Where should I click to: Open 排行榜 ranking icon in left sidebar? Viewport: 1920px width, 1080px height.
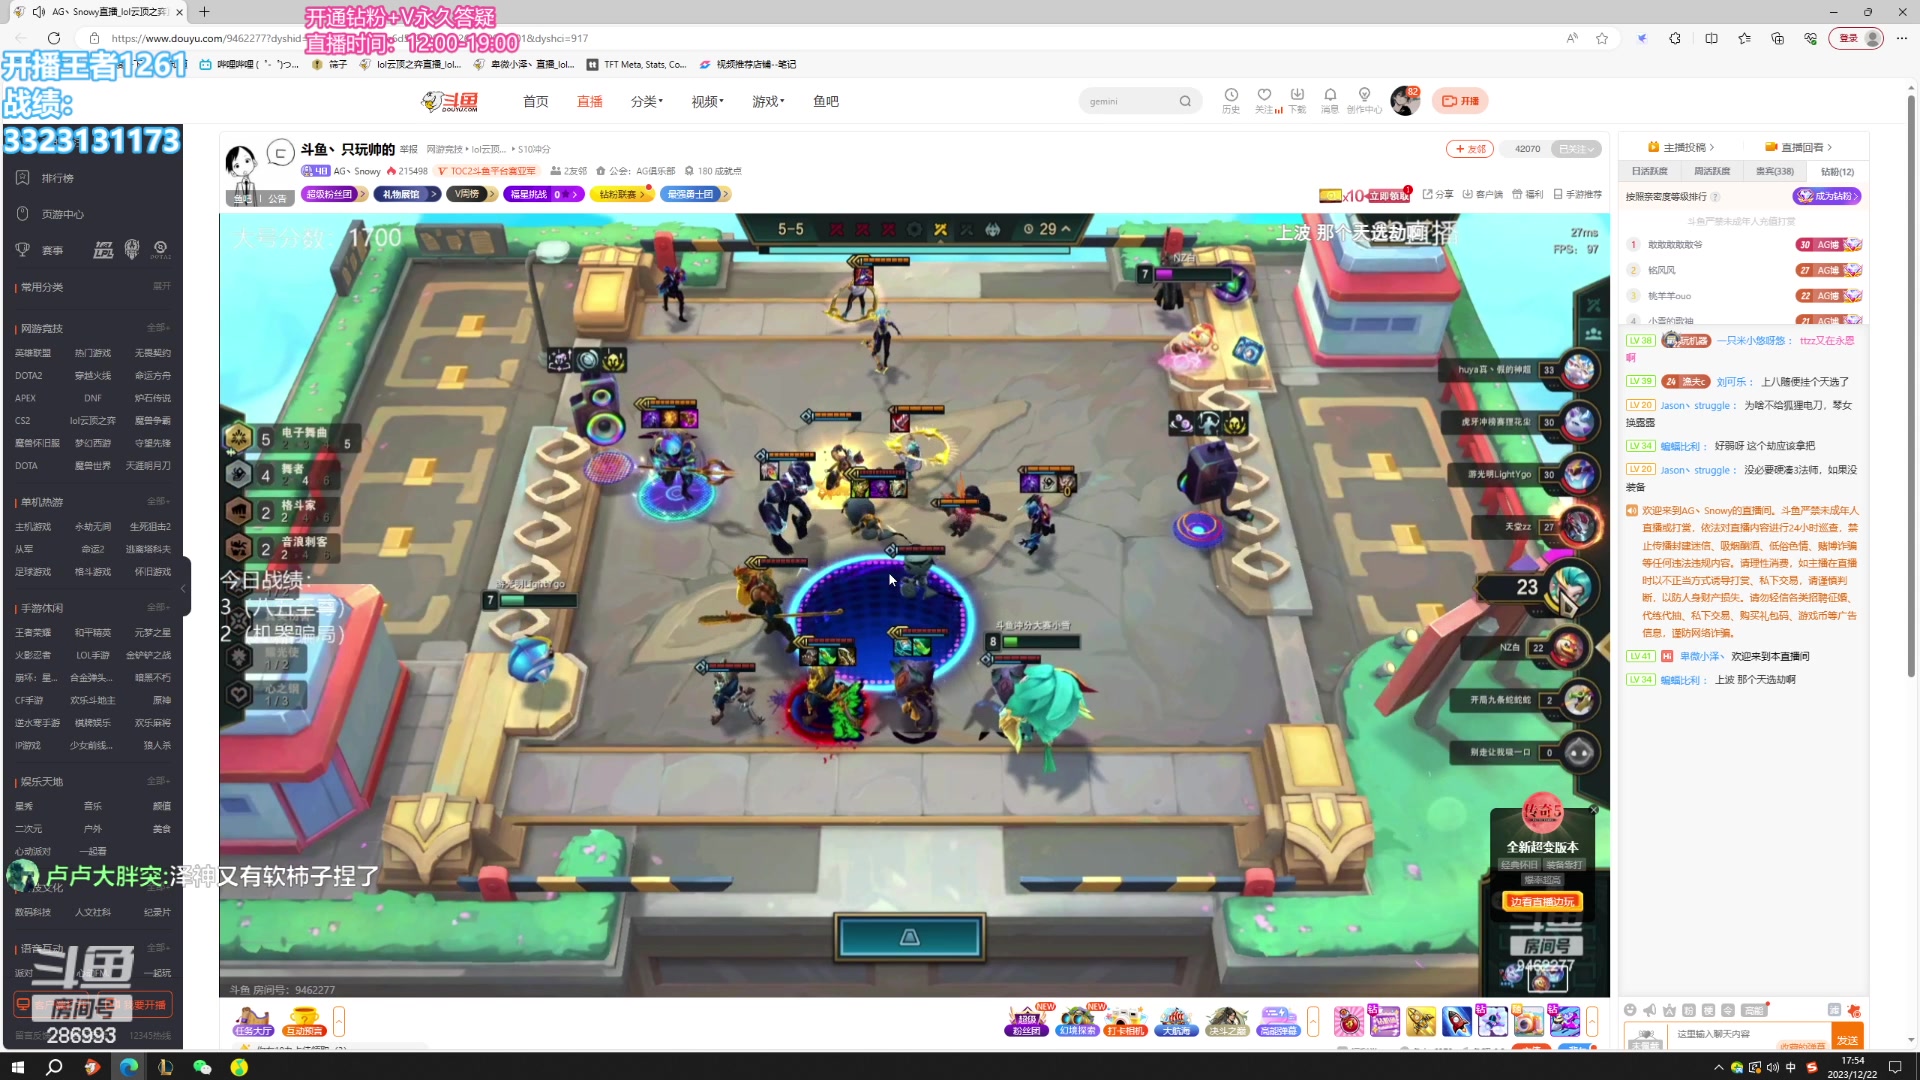coord(22,178)
